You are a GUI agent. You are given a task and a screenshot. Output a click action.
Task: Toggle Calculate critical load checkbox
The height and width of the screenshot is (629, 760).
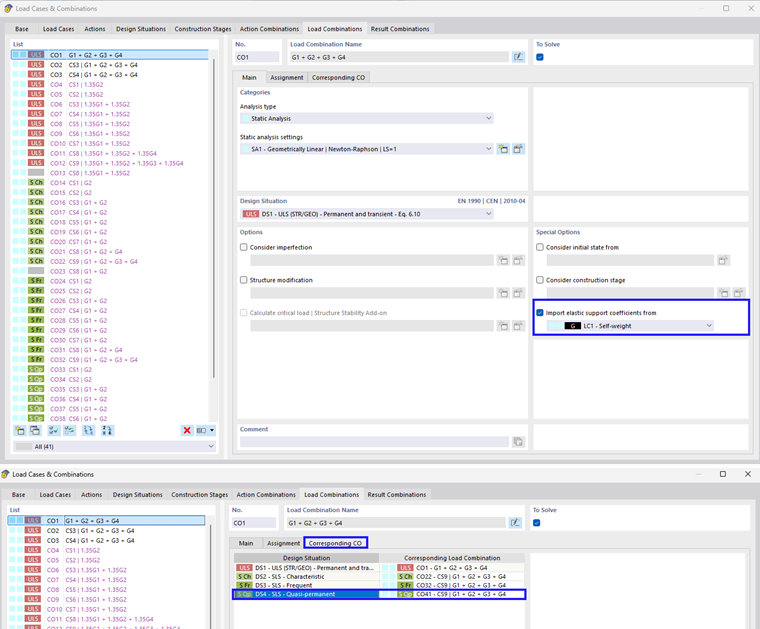(244, 313)
